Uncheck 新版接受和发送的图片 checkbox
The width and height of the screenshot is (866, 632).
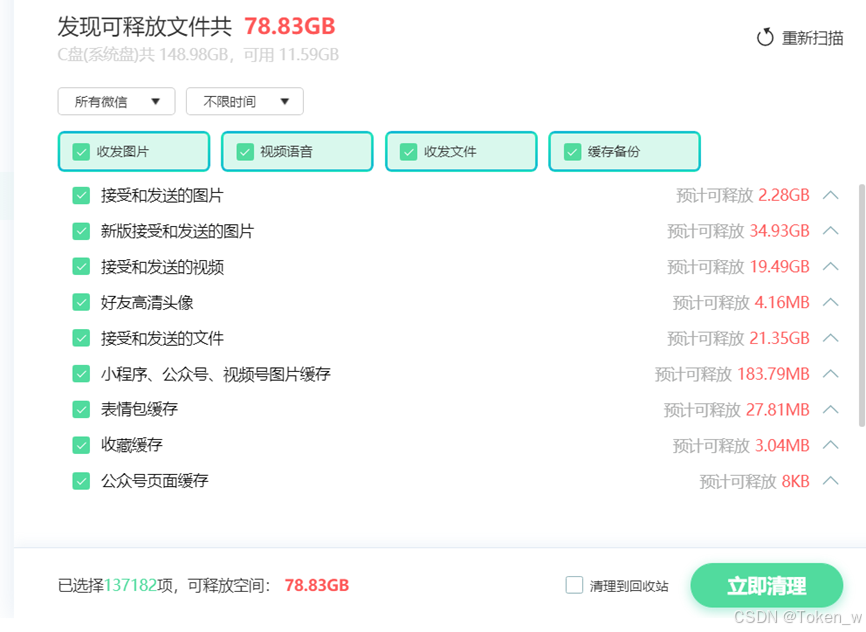(81, 231)
